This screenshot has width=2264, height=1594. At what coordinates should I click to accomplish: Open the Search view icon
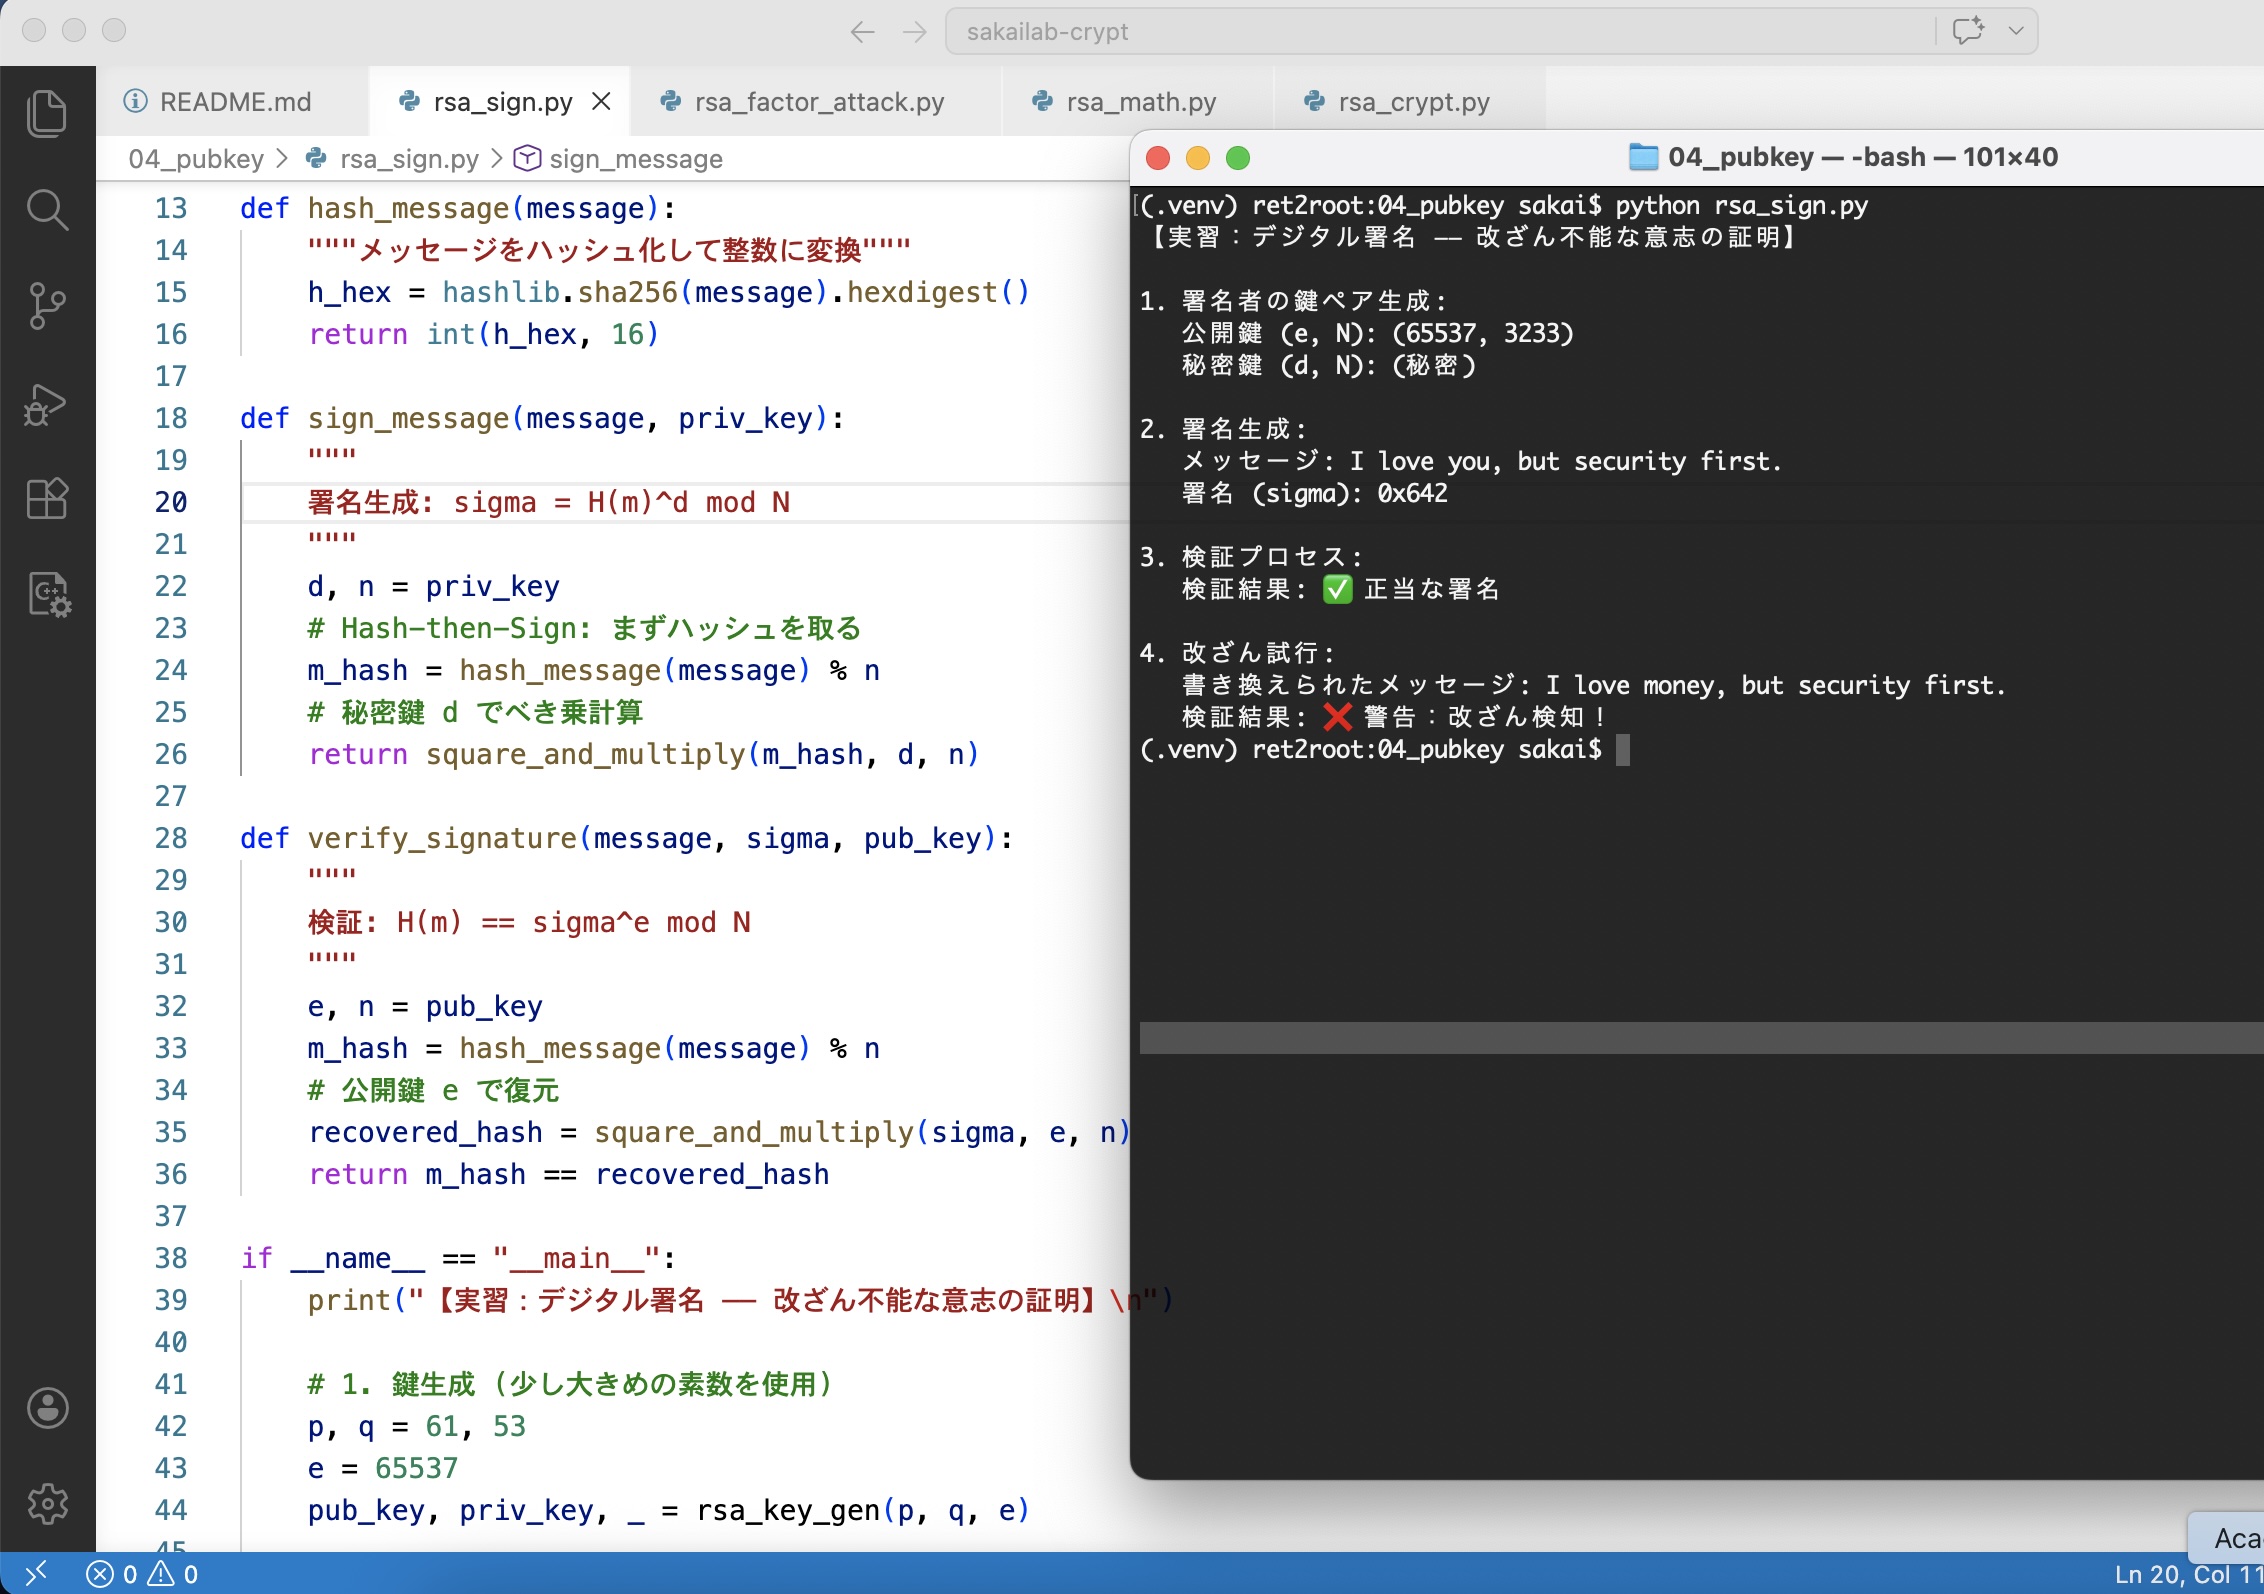47,210
